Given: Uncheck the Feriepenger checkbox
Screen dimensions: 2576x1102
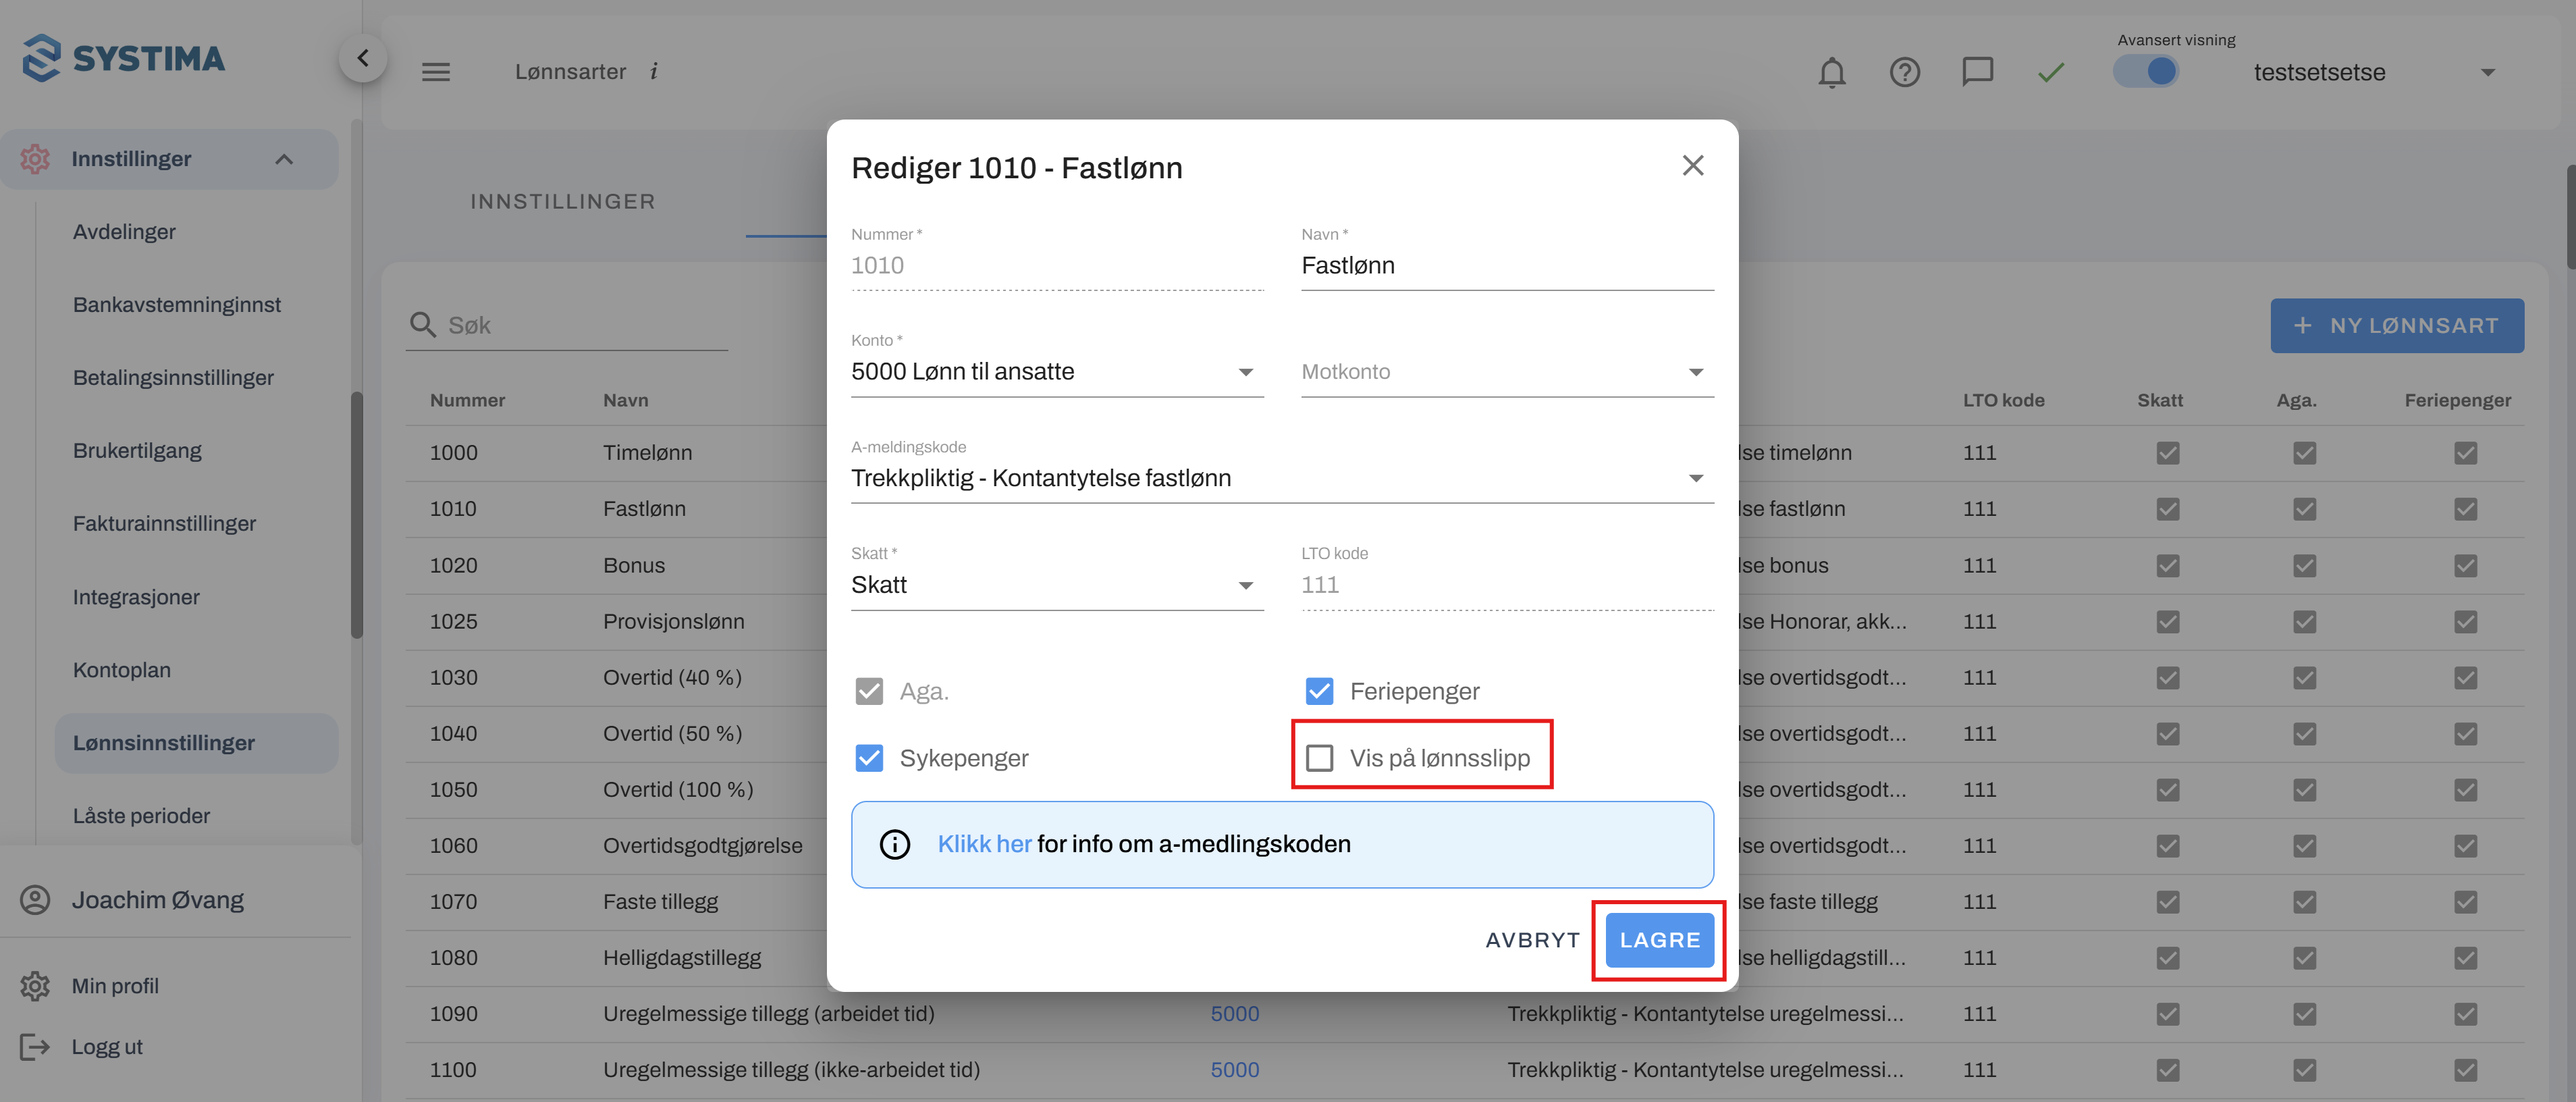Looking at the screenshot, I should [x=1319, y=691].
